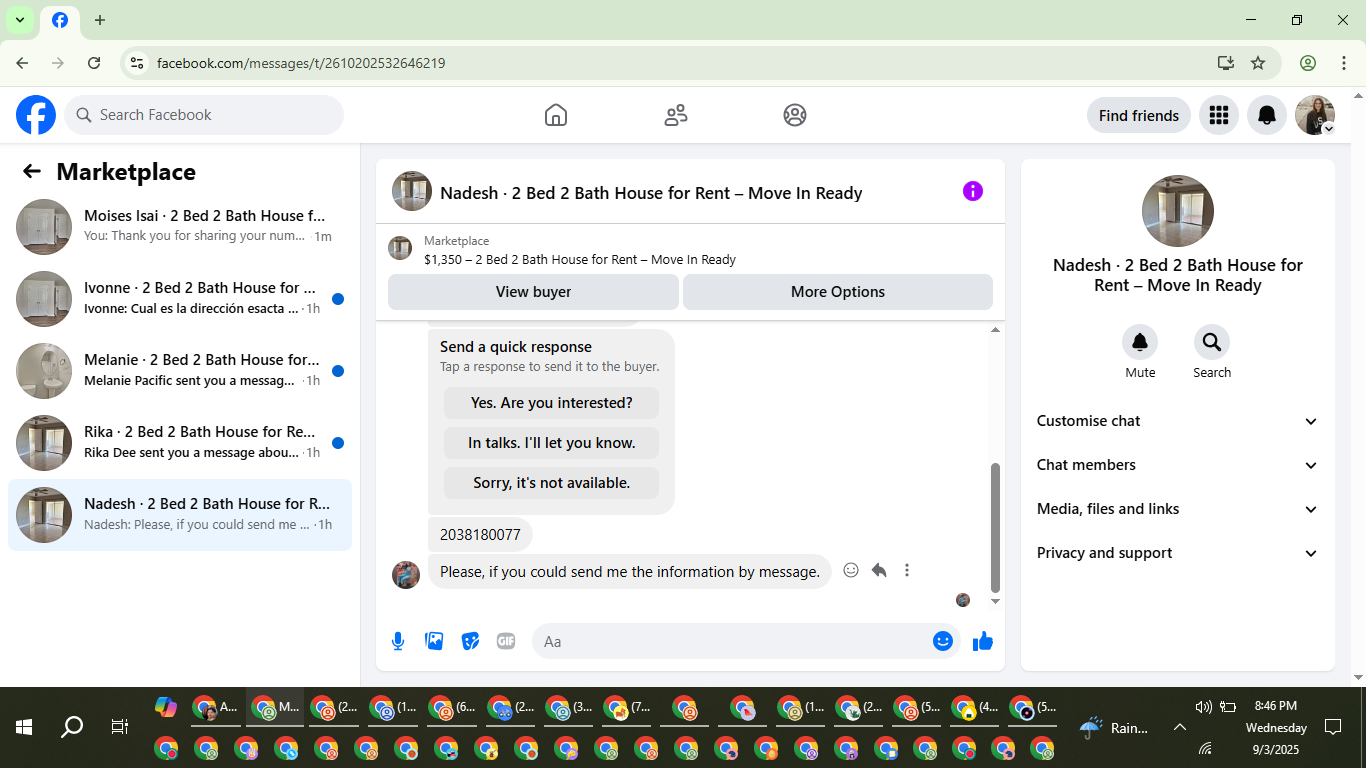Expand the Privacy and support section
Image resolution: width=1366 pixels, height=768 pixels.
click(1178, 553)
